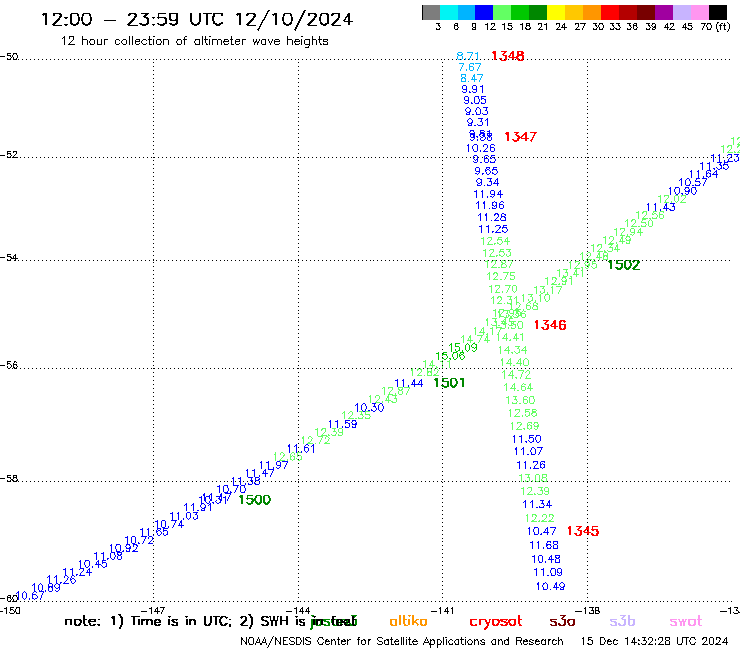This screenshot has height=650, width=740.
Task: Select the 's3a' satellite legend label
Action: point(562,621)
